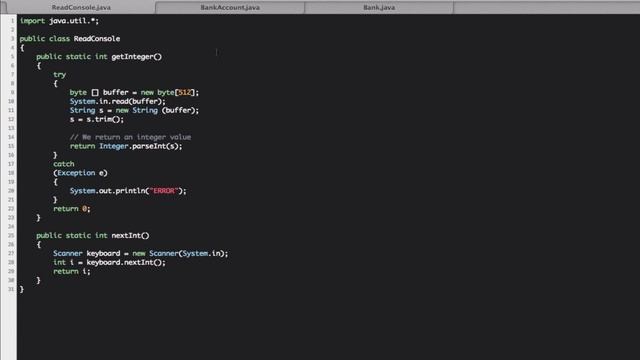Click line number 31 in gutter
640x360 pixels.
point(11,289)
